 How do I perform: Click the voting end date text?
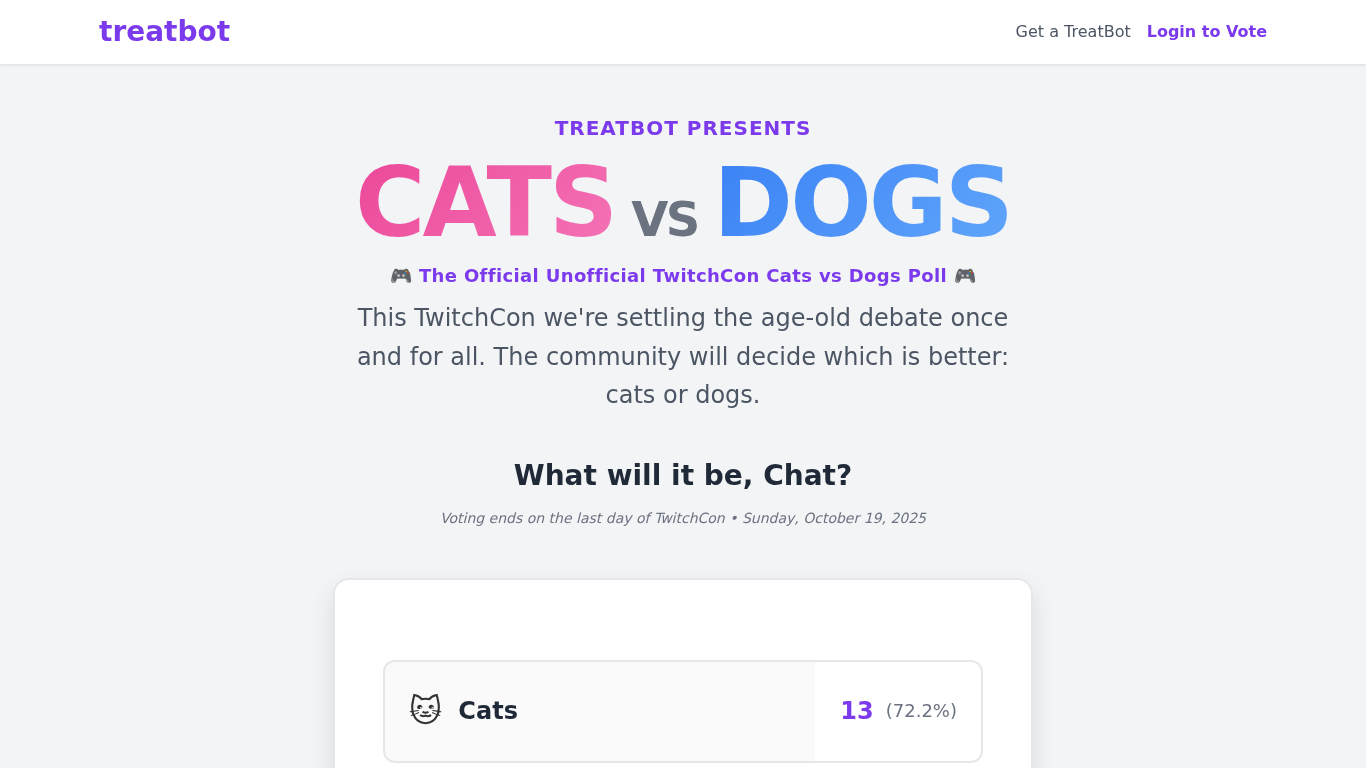(x=683, y=518)
